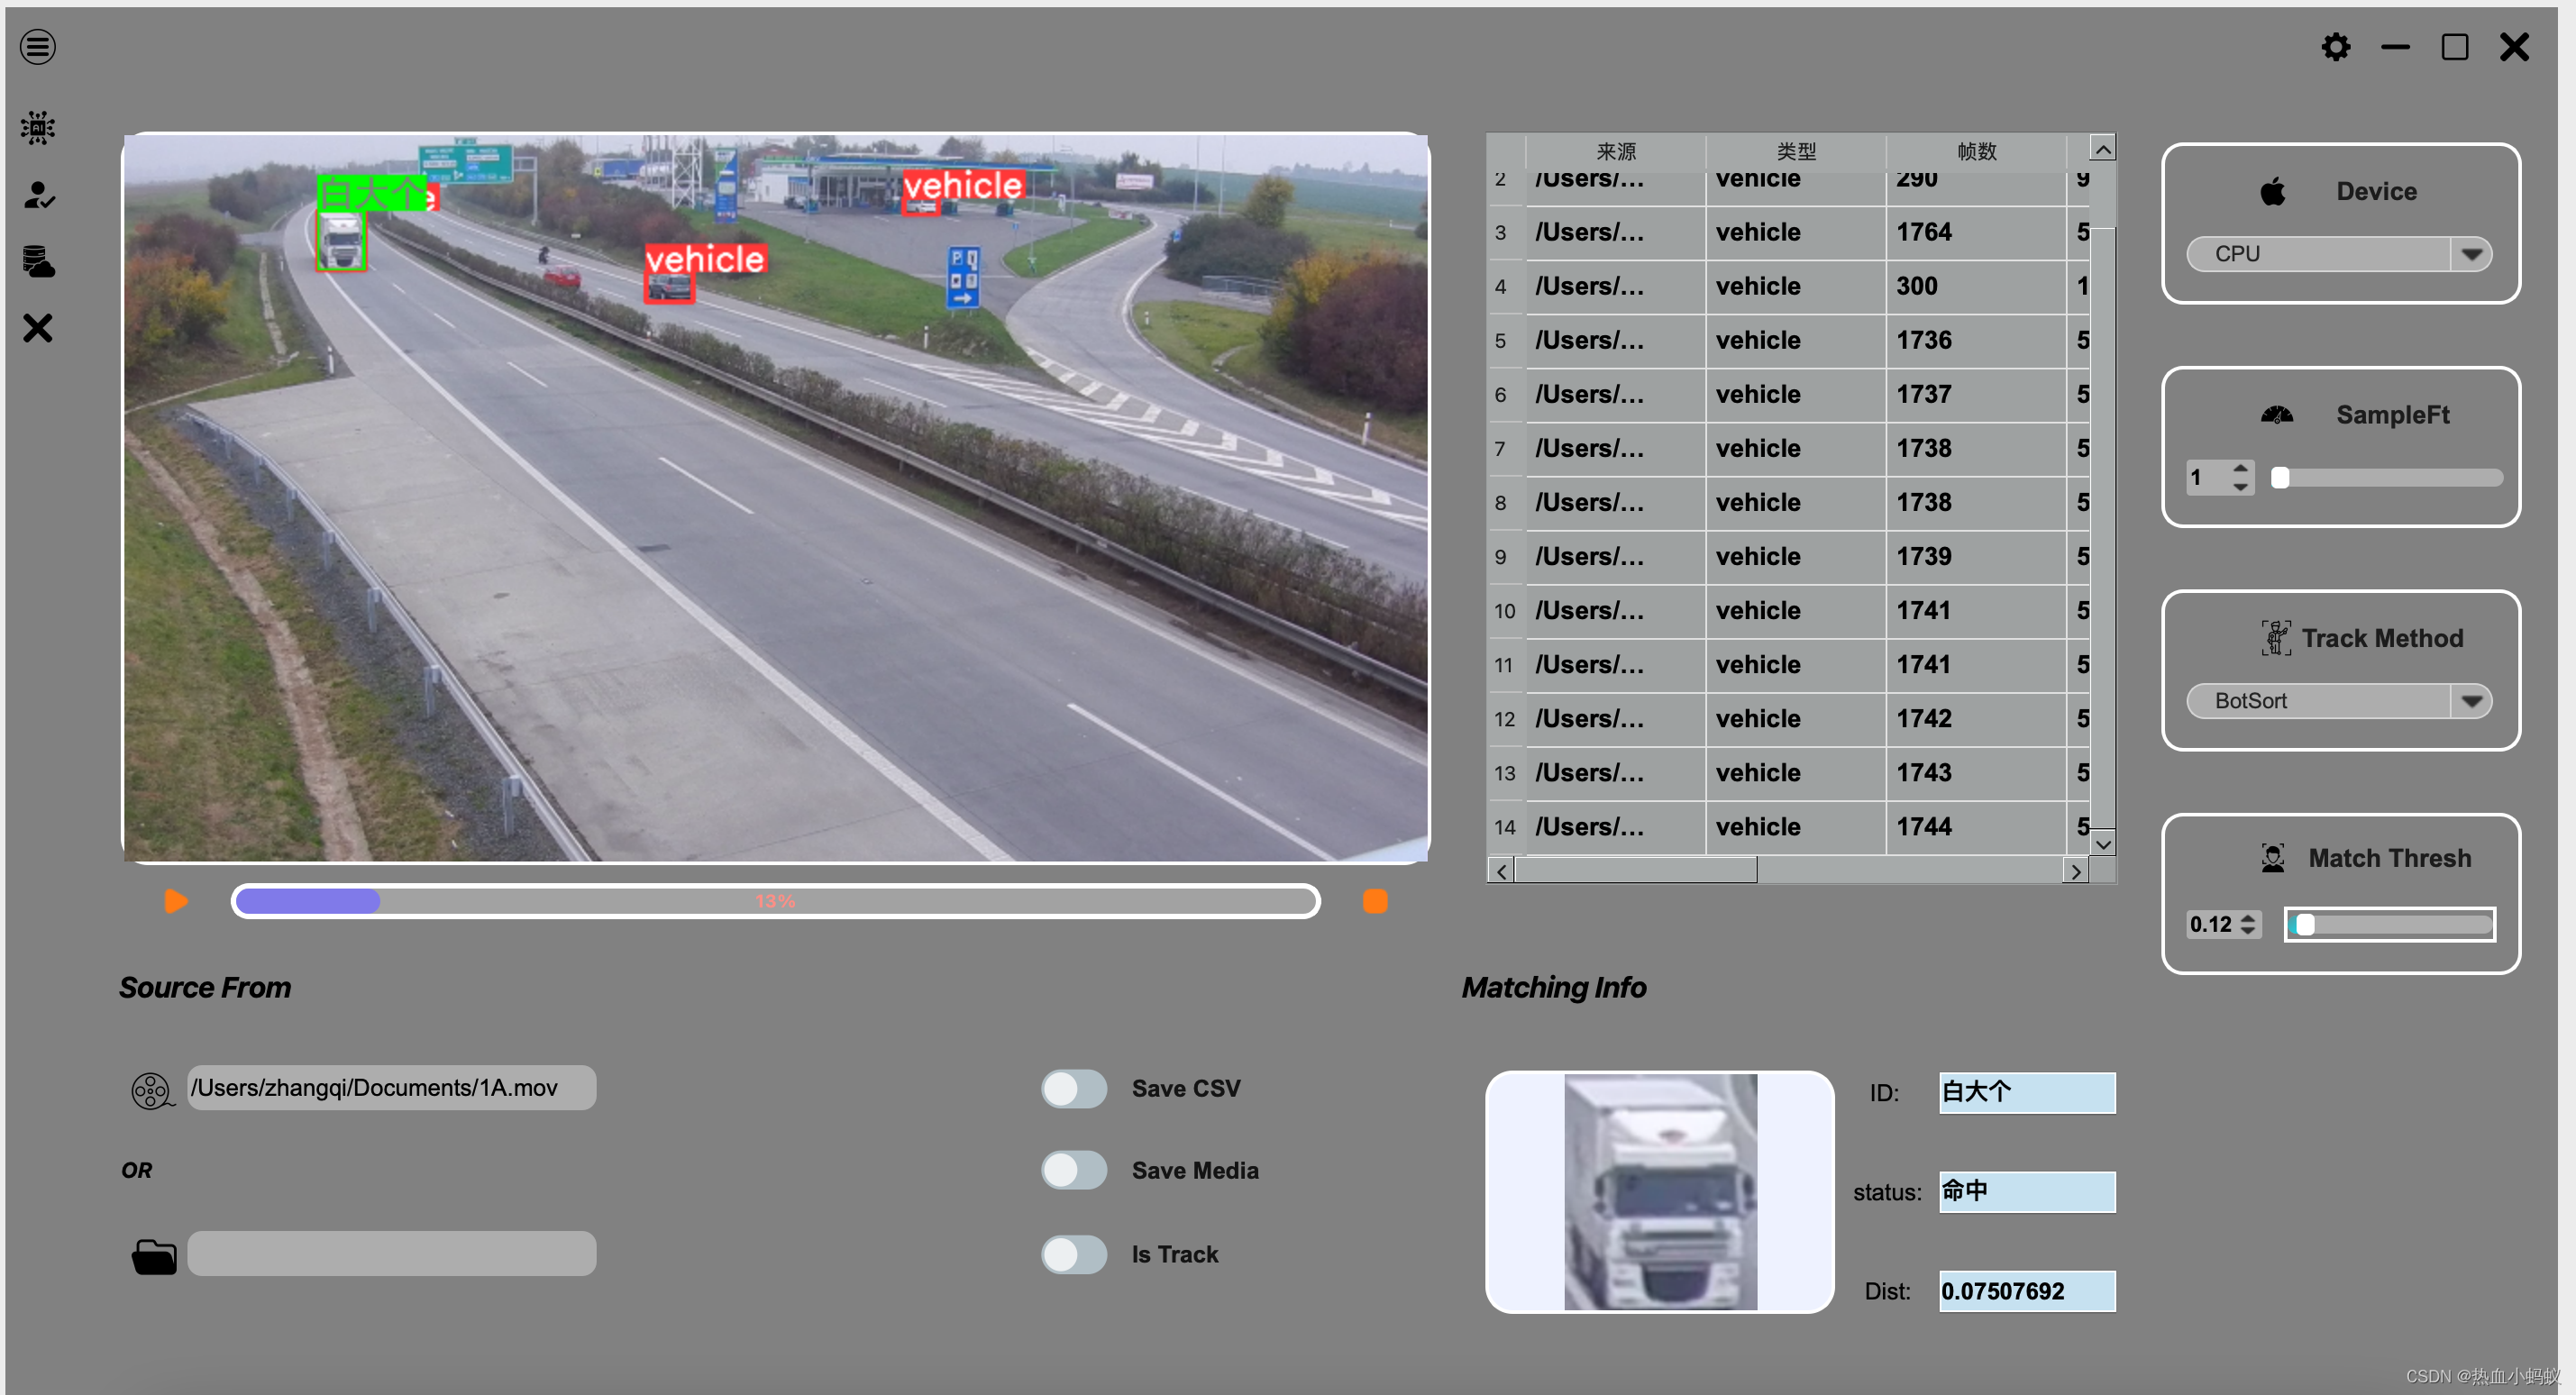This screenshot has height=1395, width=2576.
Task: Click the open folder icon
Action: click(x=153, y=1256)
